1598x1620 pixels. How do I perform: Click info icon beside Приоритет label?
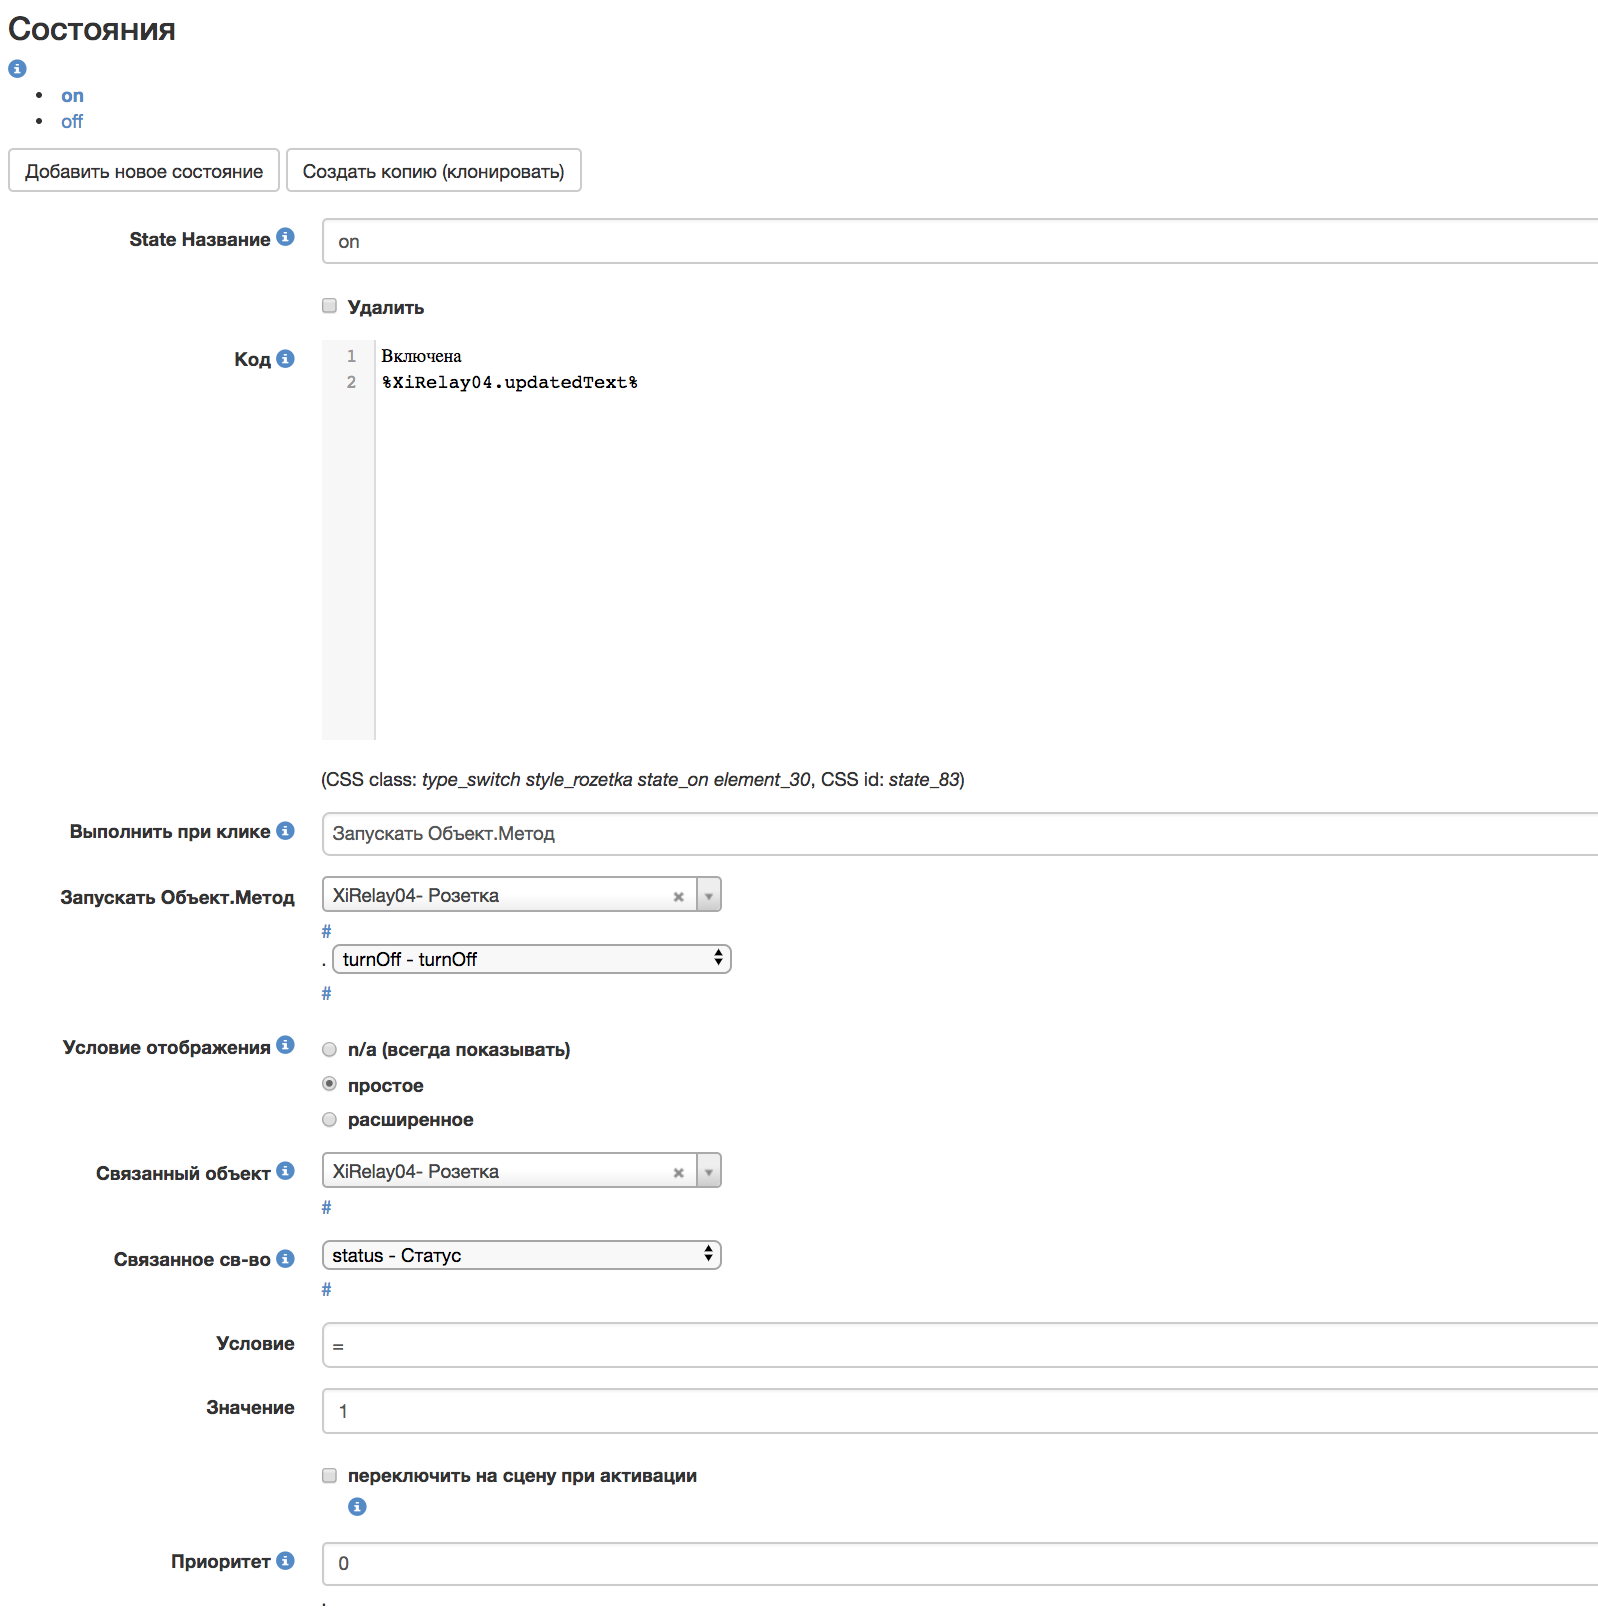[x=286, y=1560]
